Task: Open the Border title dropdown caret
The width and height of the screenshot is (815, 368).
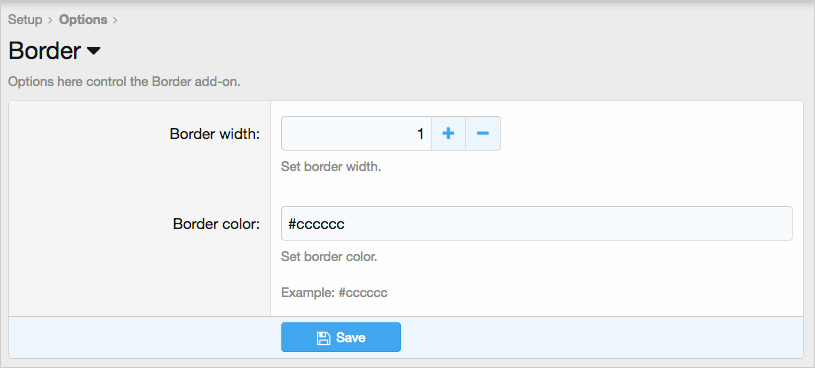Action: point(93,51)
